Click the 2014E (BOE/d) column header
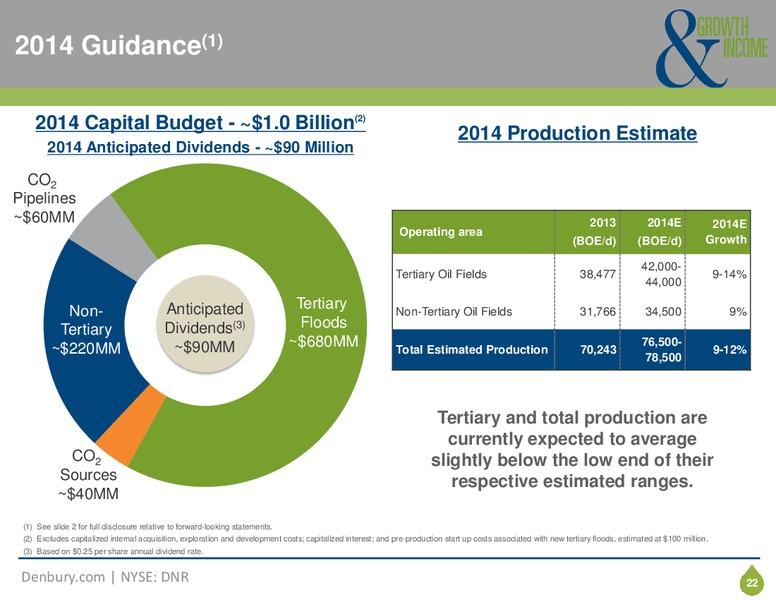The width and height of the screenshot is (776, 600). [659, 232]
